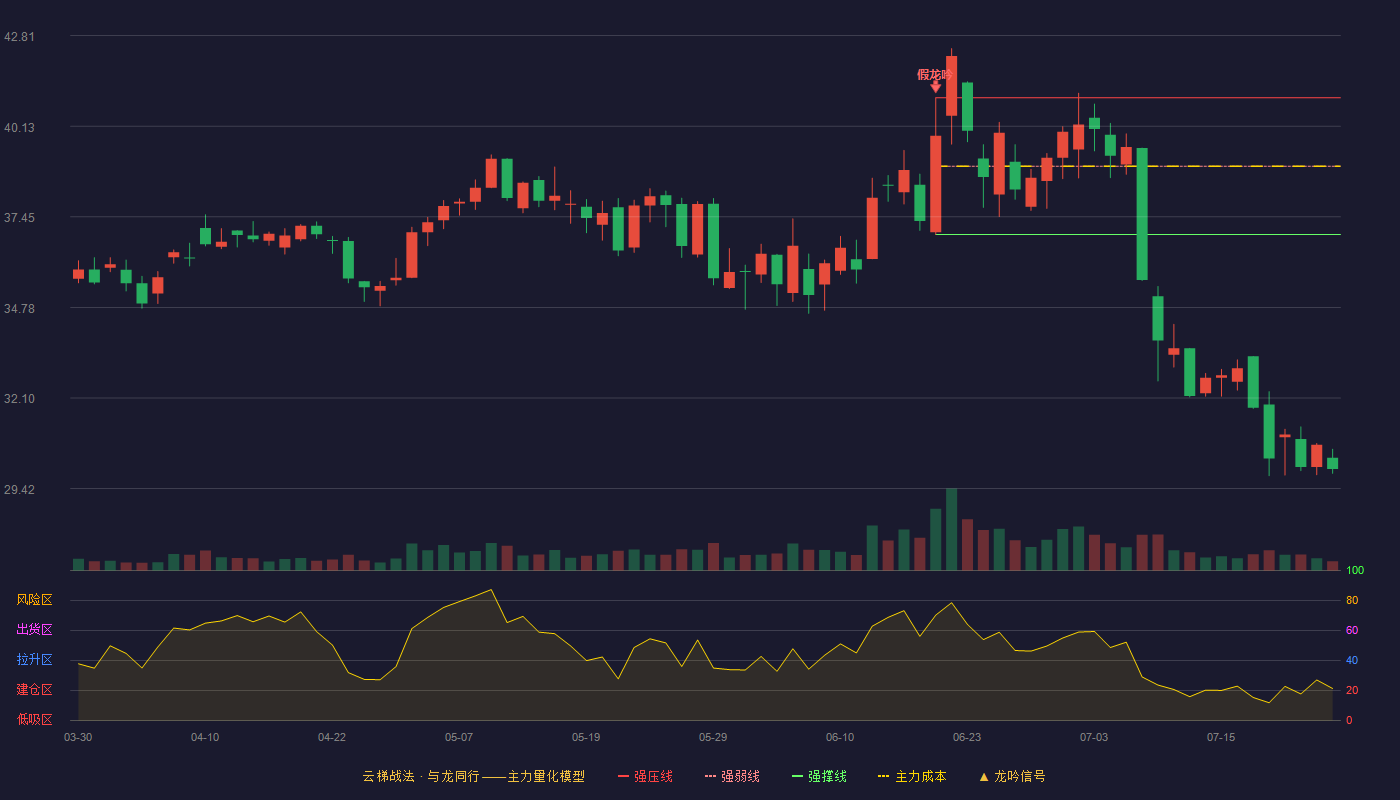
Task: Click the tall red candle under 假龙吟
Action: tap(936, 184)
